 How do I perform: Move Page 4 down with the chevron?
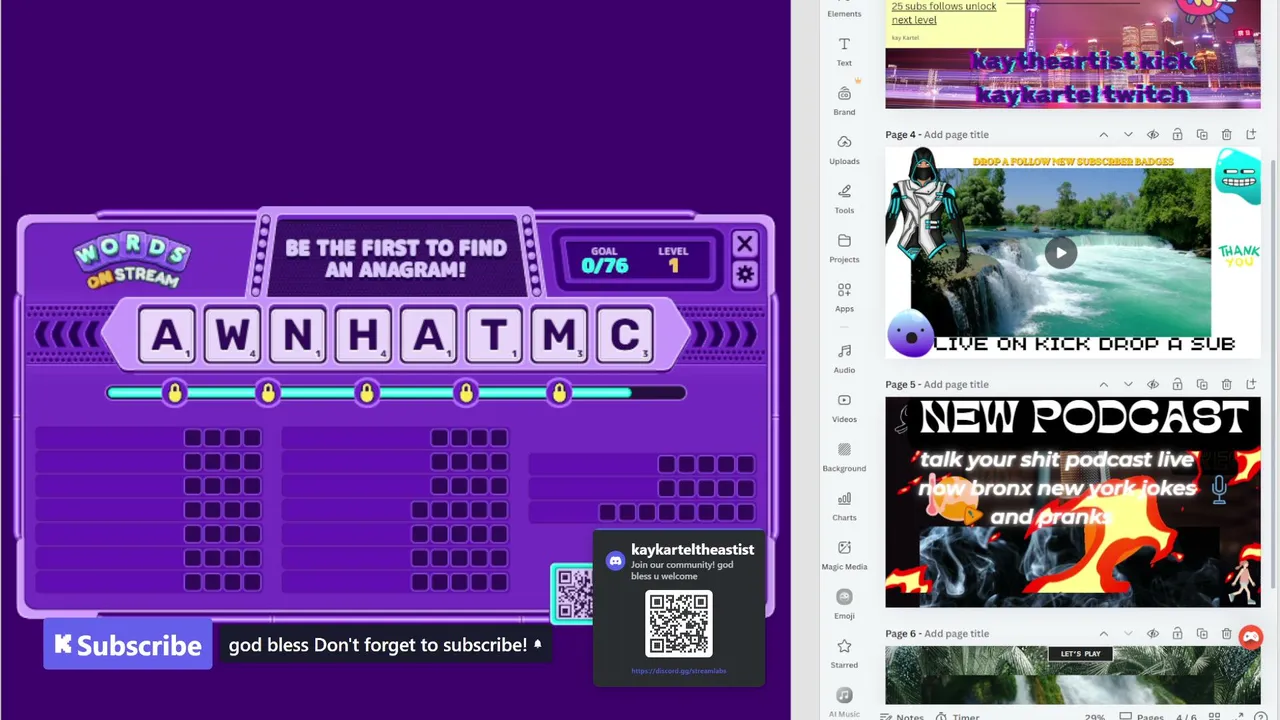tap(1128, 135)
